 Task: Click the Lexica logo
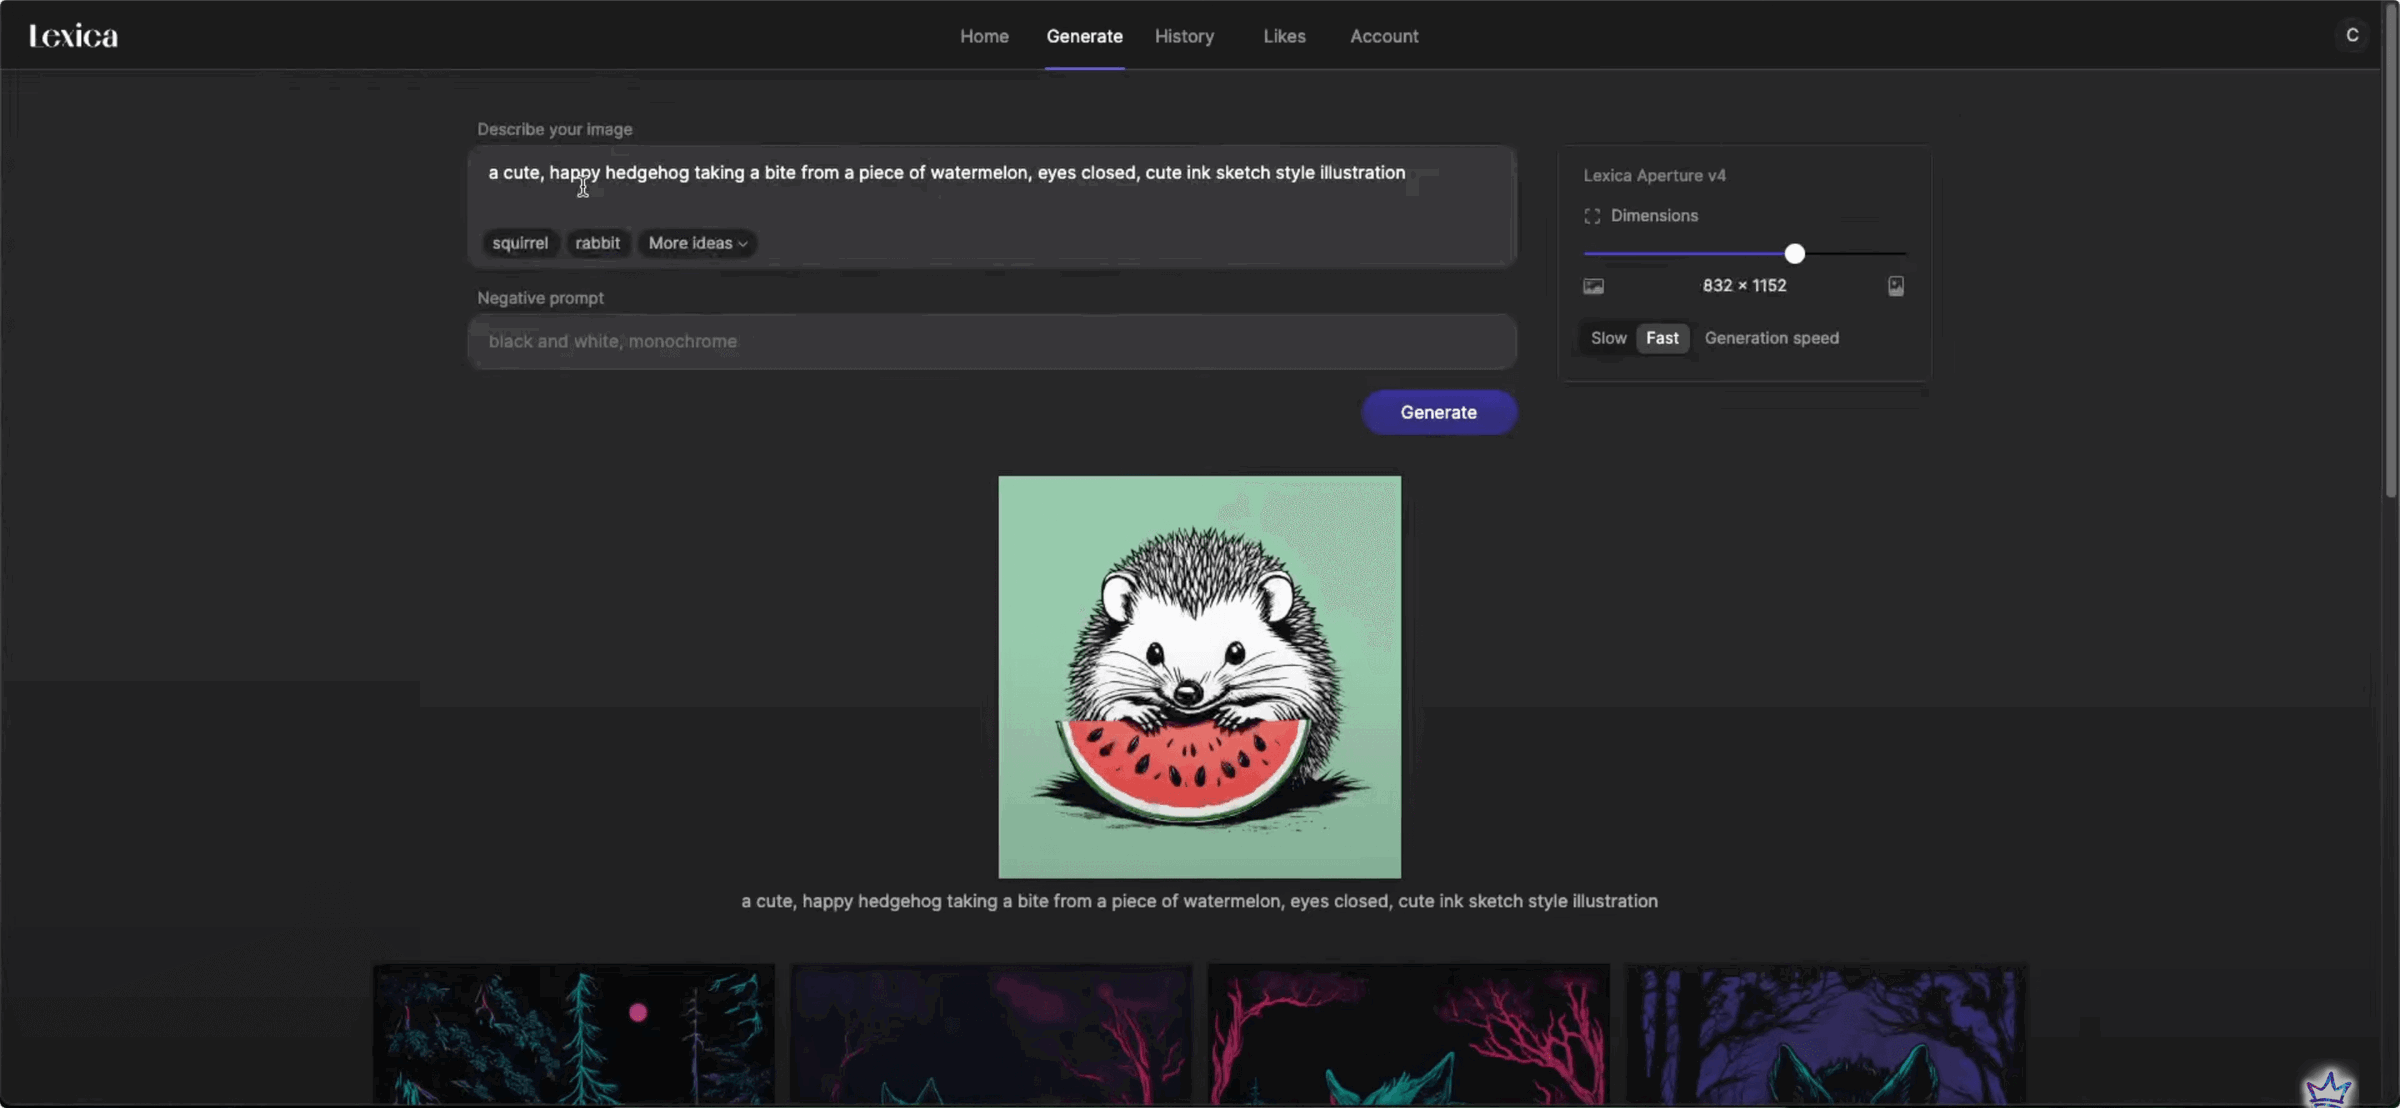(73, 36)
